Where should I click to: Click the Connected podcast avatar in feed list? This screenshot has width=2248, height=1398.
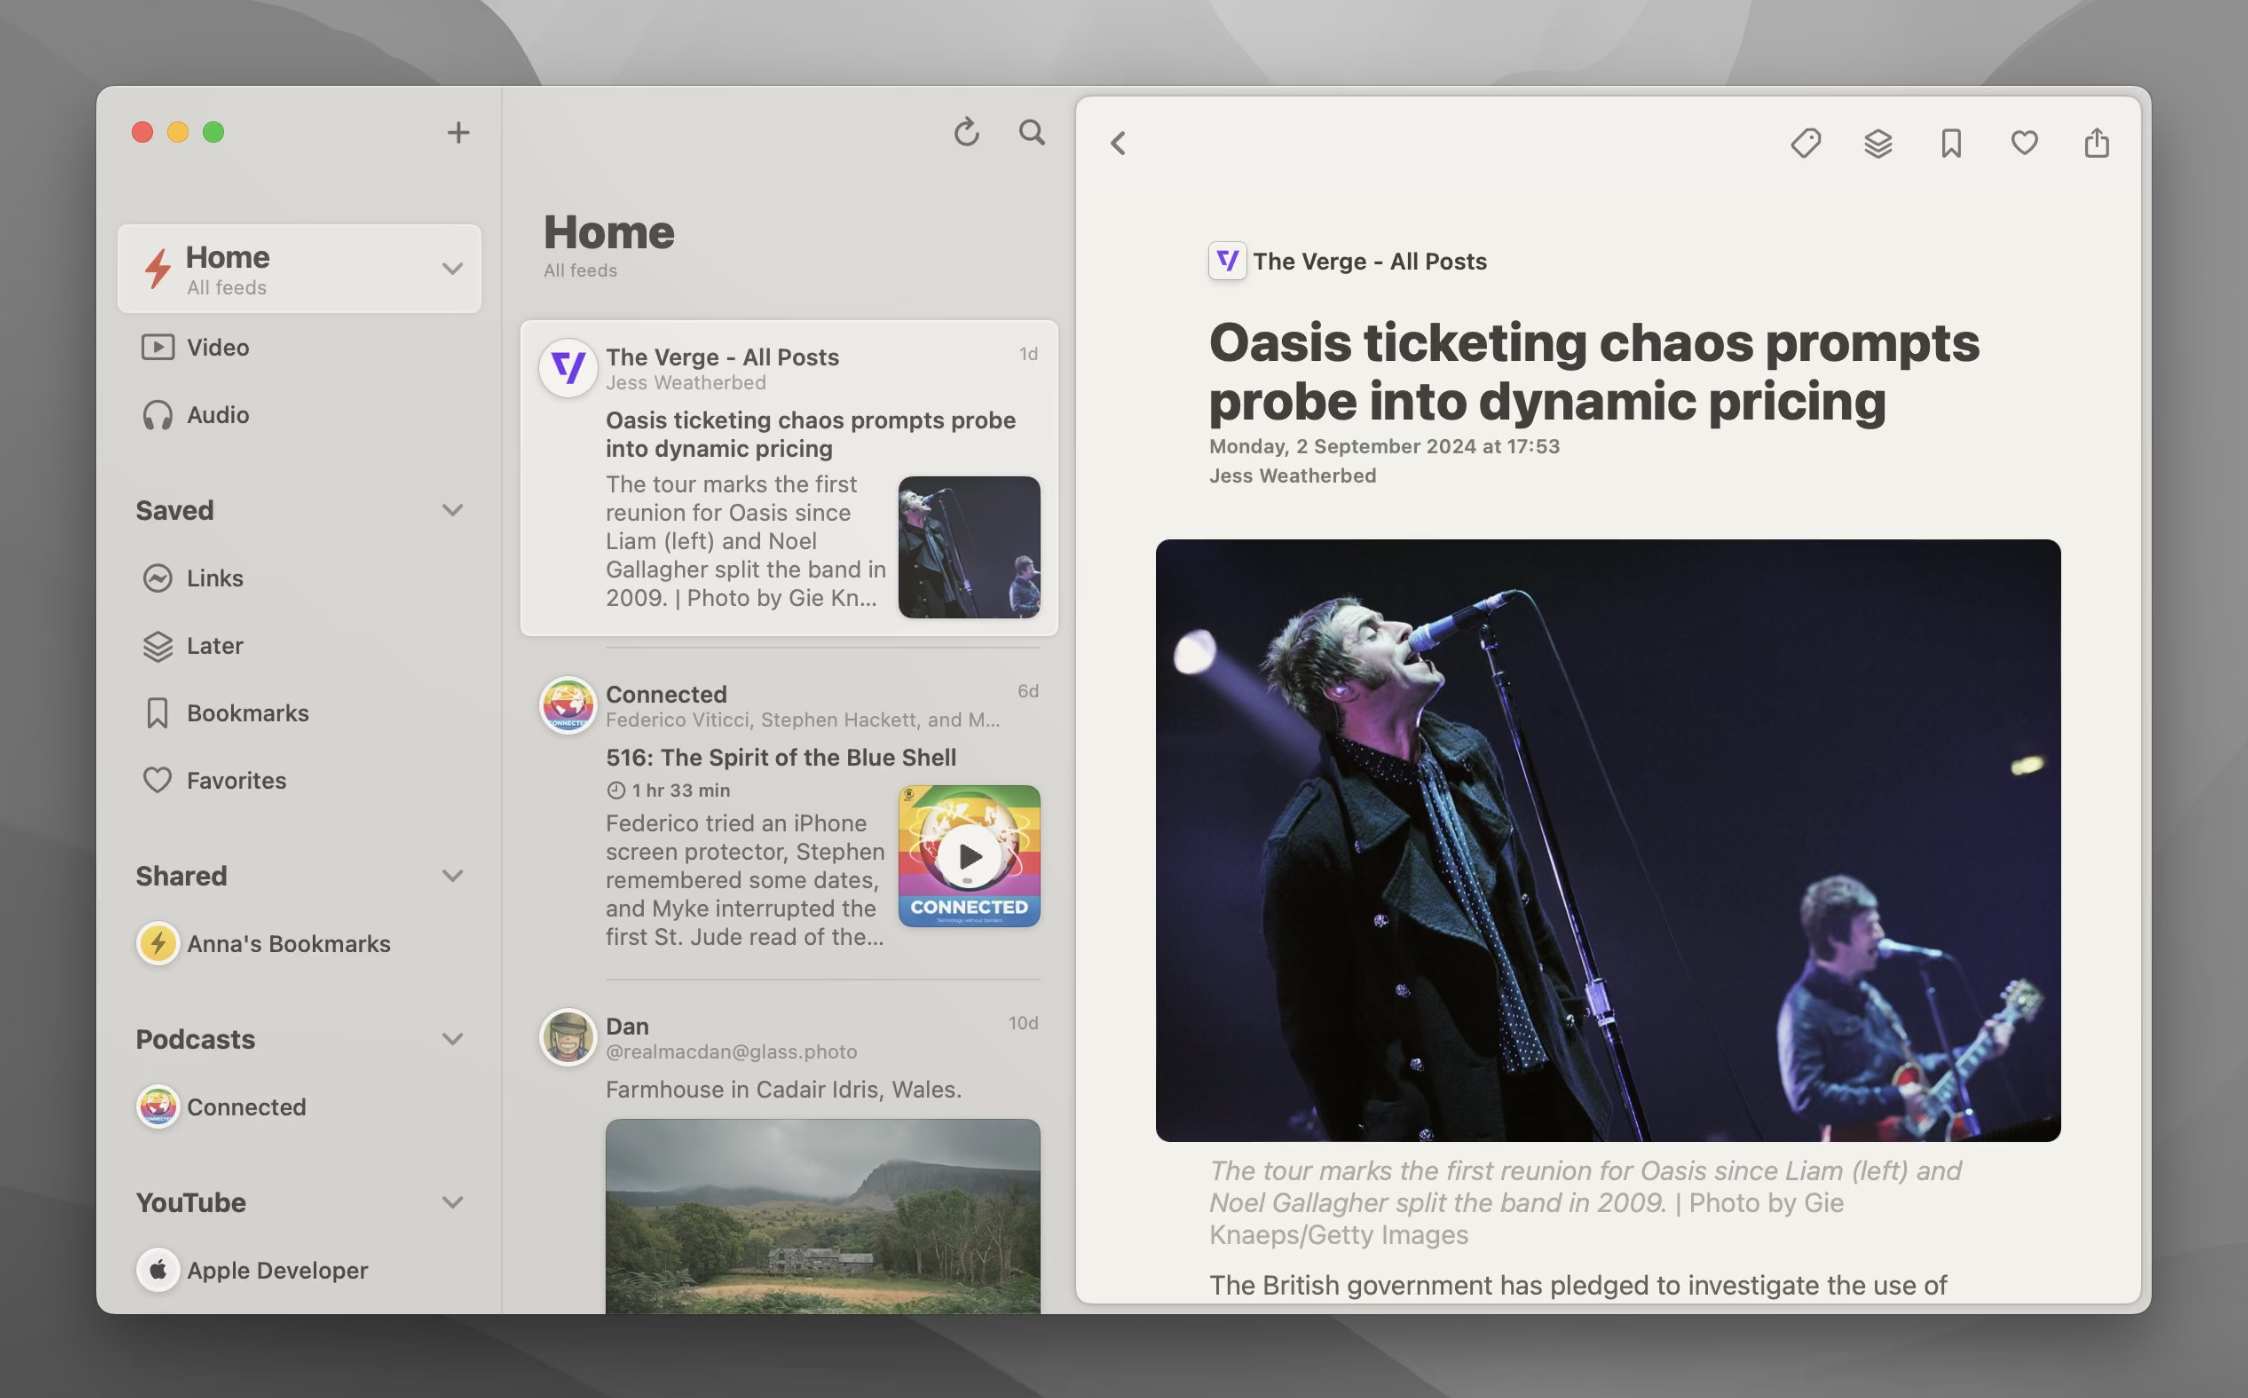tap(568, 705)
